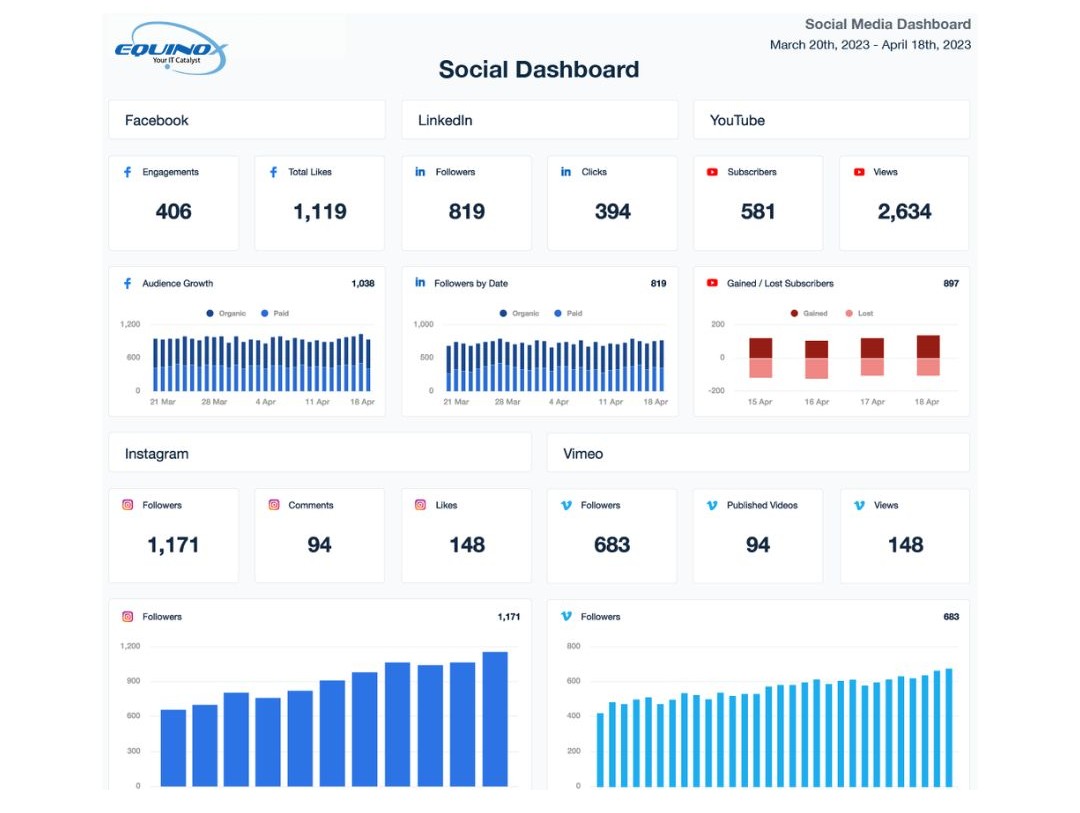Screen dimensions: 1080x813
Task: Click the 15 Apr bar in subscribers chart
Action: pos(760,358)
